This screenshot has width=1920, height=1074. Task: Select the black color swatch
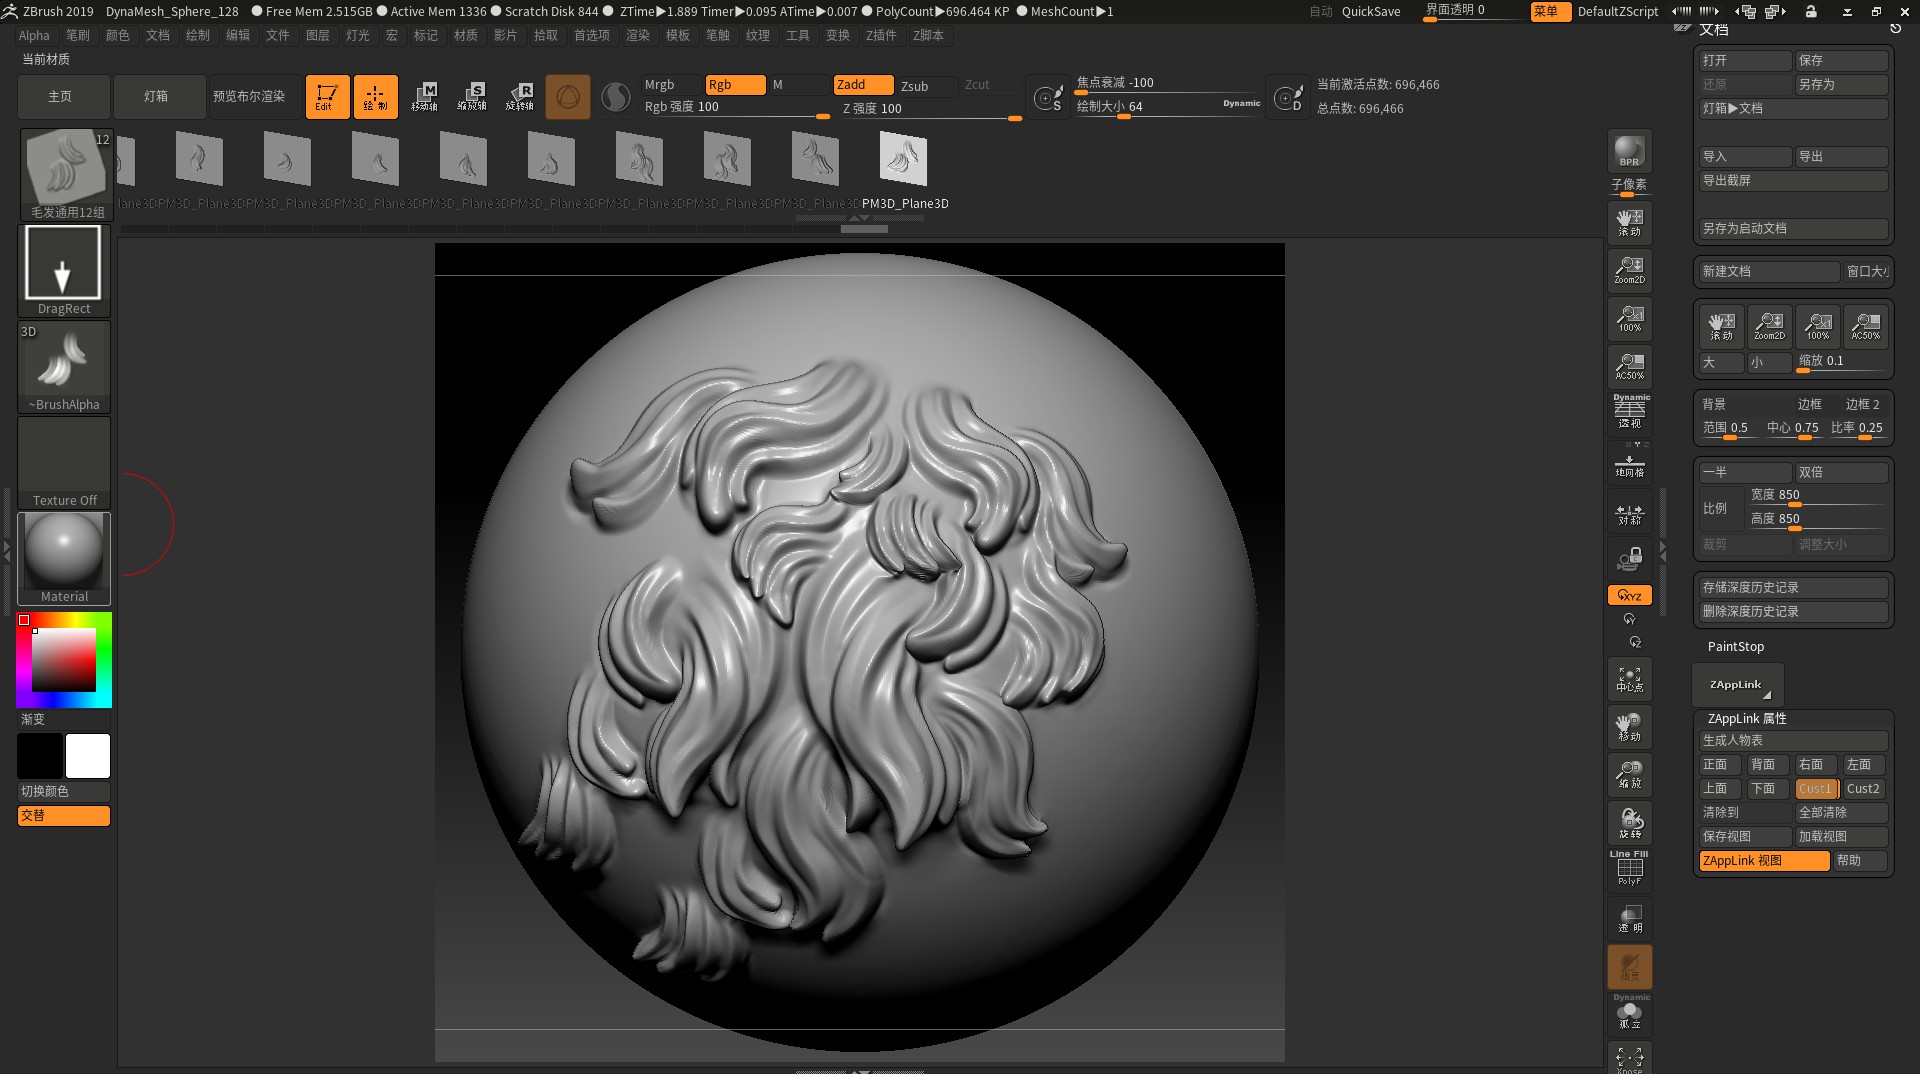tap(38, 755)
